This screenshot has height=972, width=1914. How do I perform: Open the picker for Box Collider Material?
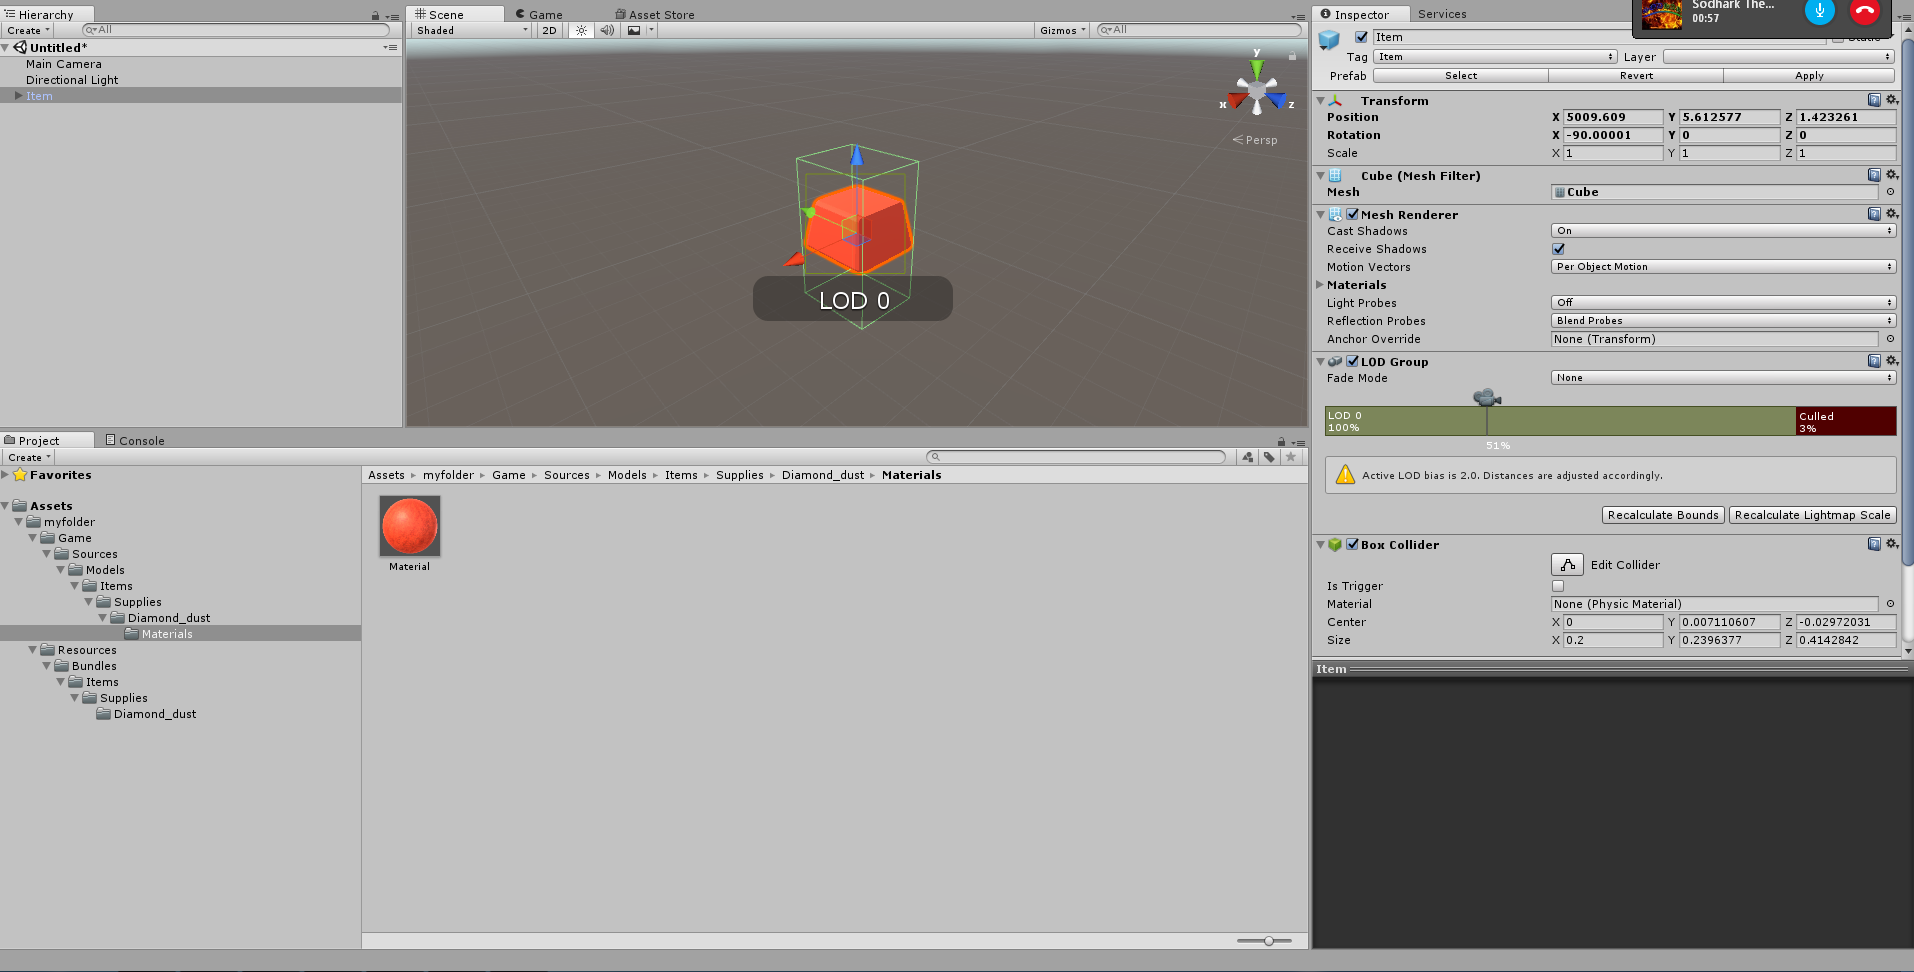pos(1890,604)
